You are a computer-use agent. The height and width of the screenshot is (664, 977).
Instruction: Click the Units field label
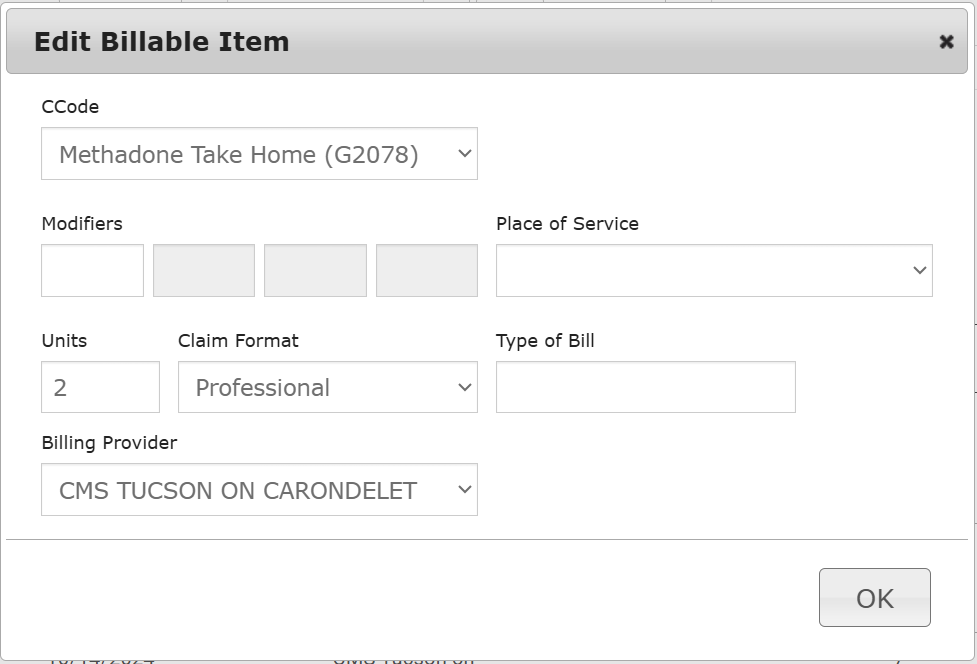click(64, 341)
